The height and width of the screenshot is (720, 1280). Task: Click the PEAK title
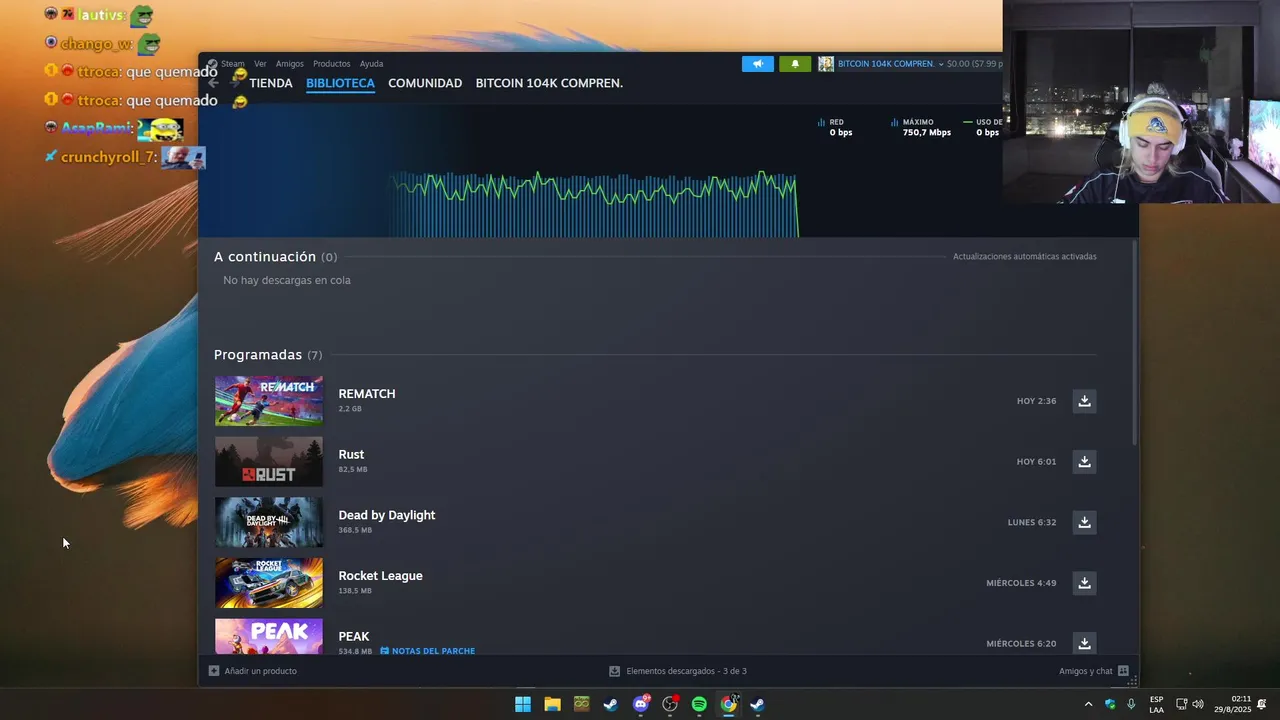pyautogui.click(x=354, y=636)
